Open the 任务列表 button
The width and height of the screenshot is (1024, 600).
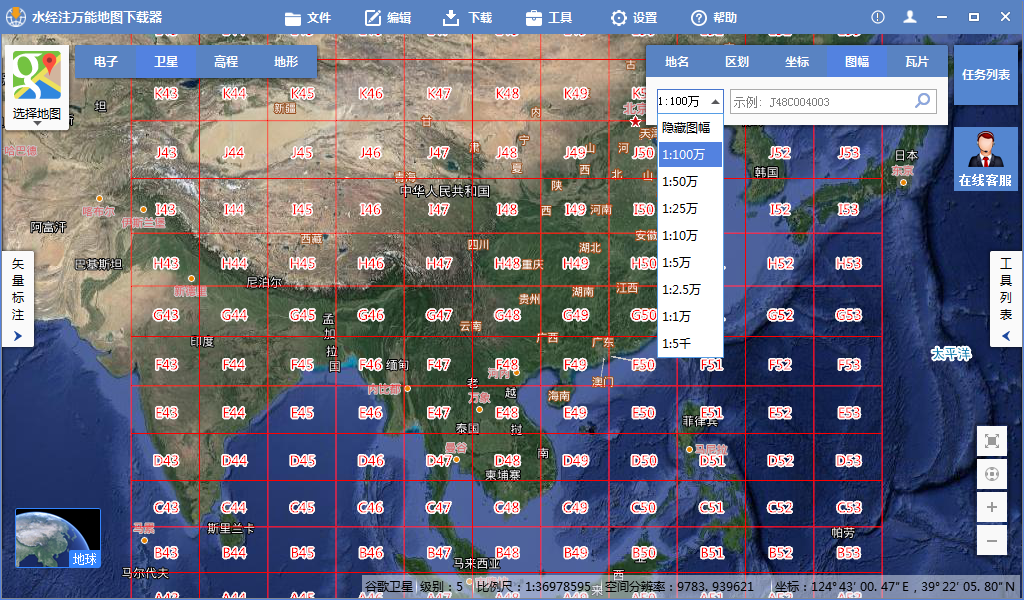pos(985,74)
